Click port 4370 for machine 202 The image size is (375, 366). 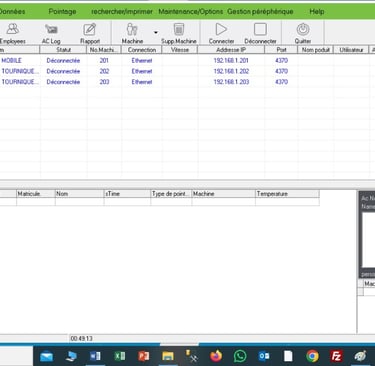281,71
